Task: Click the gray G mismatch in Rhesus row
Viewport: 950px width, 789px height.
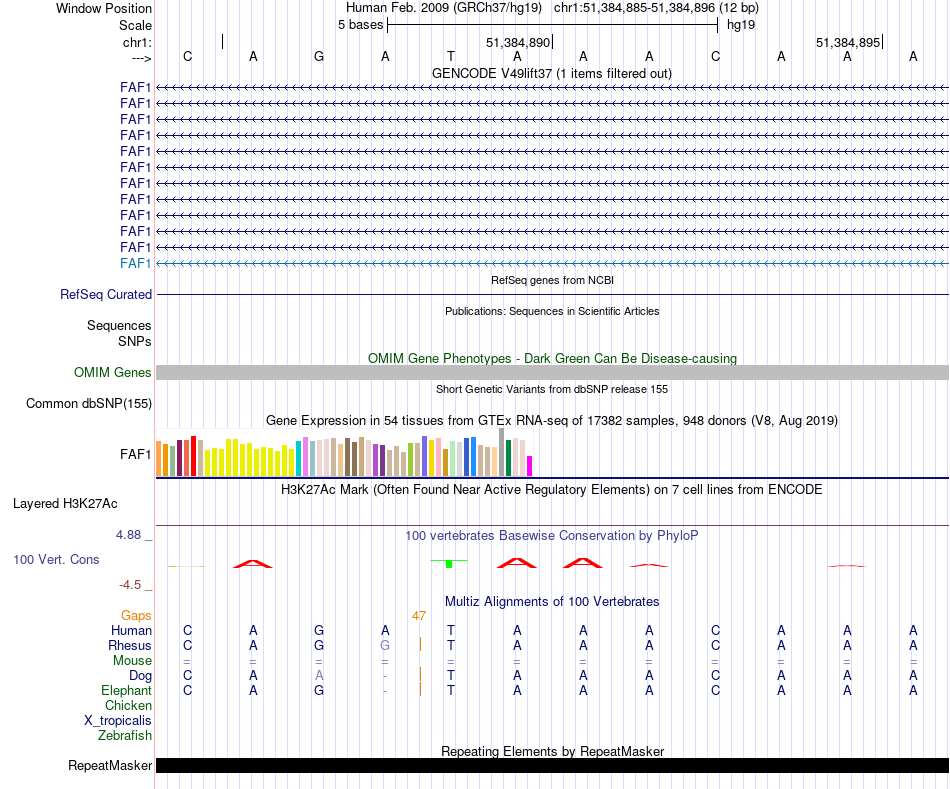Action: pyautogui.click(x=385, y=645)
